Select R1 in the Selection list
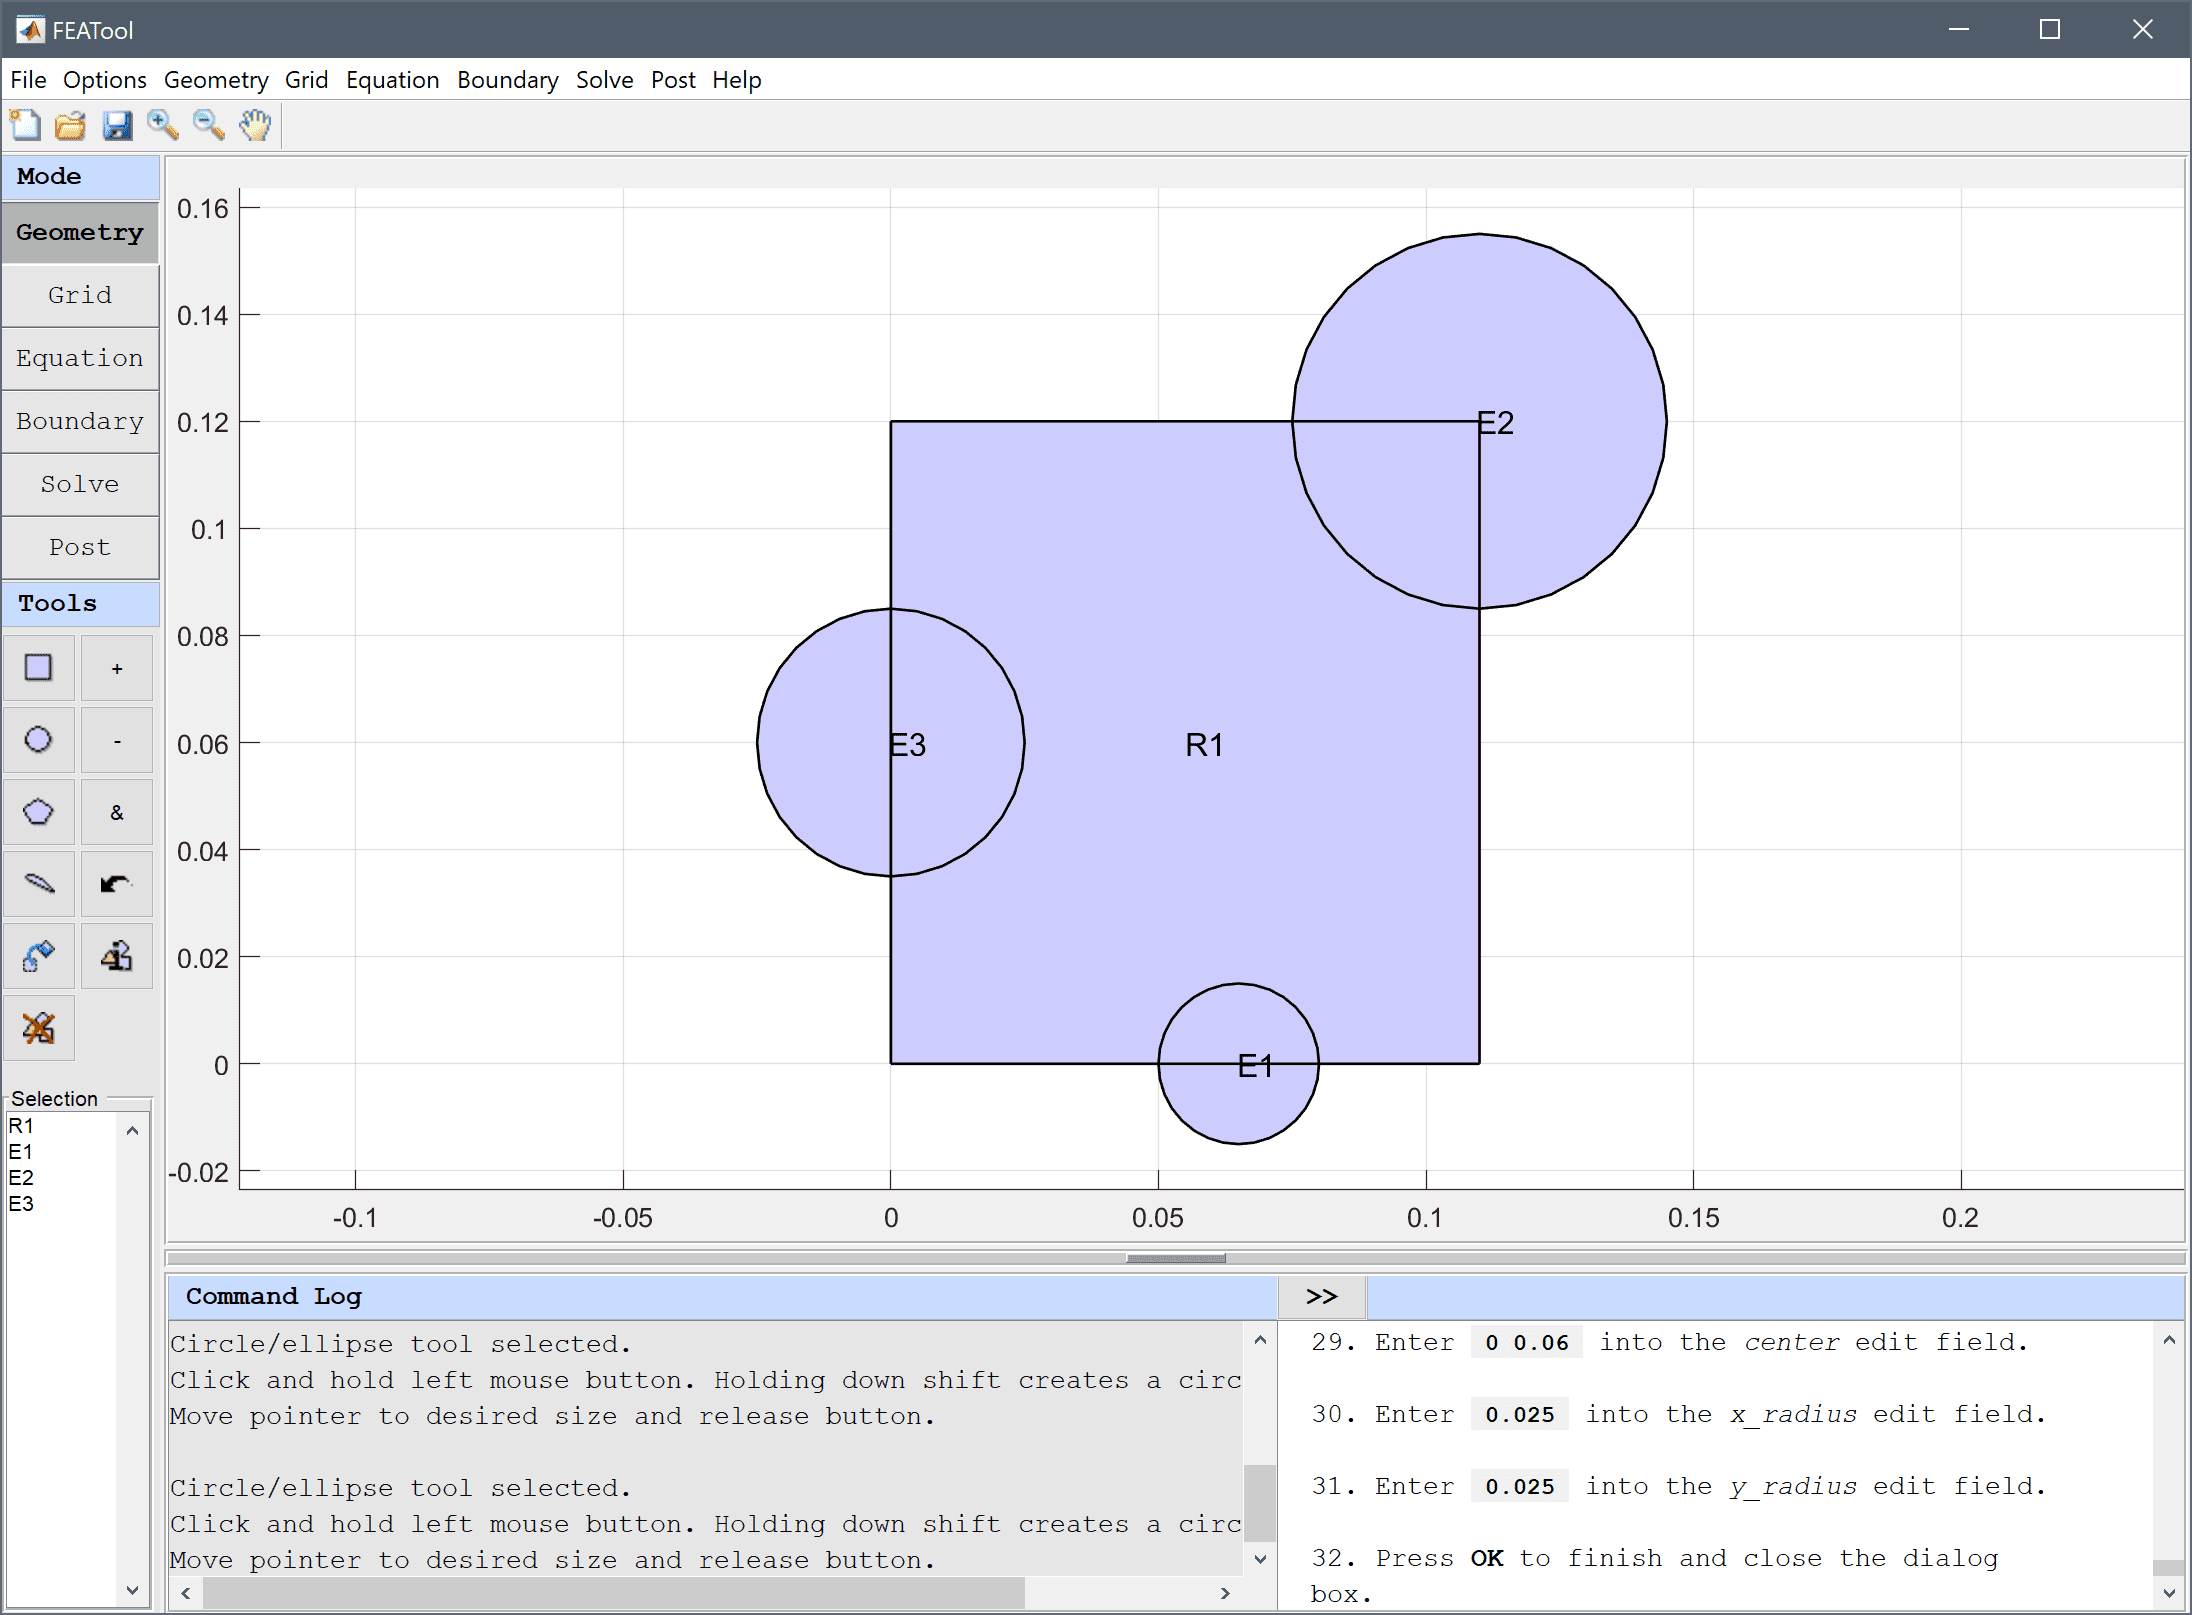 (61, 1126)
